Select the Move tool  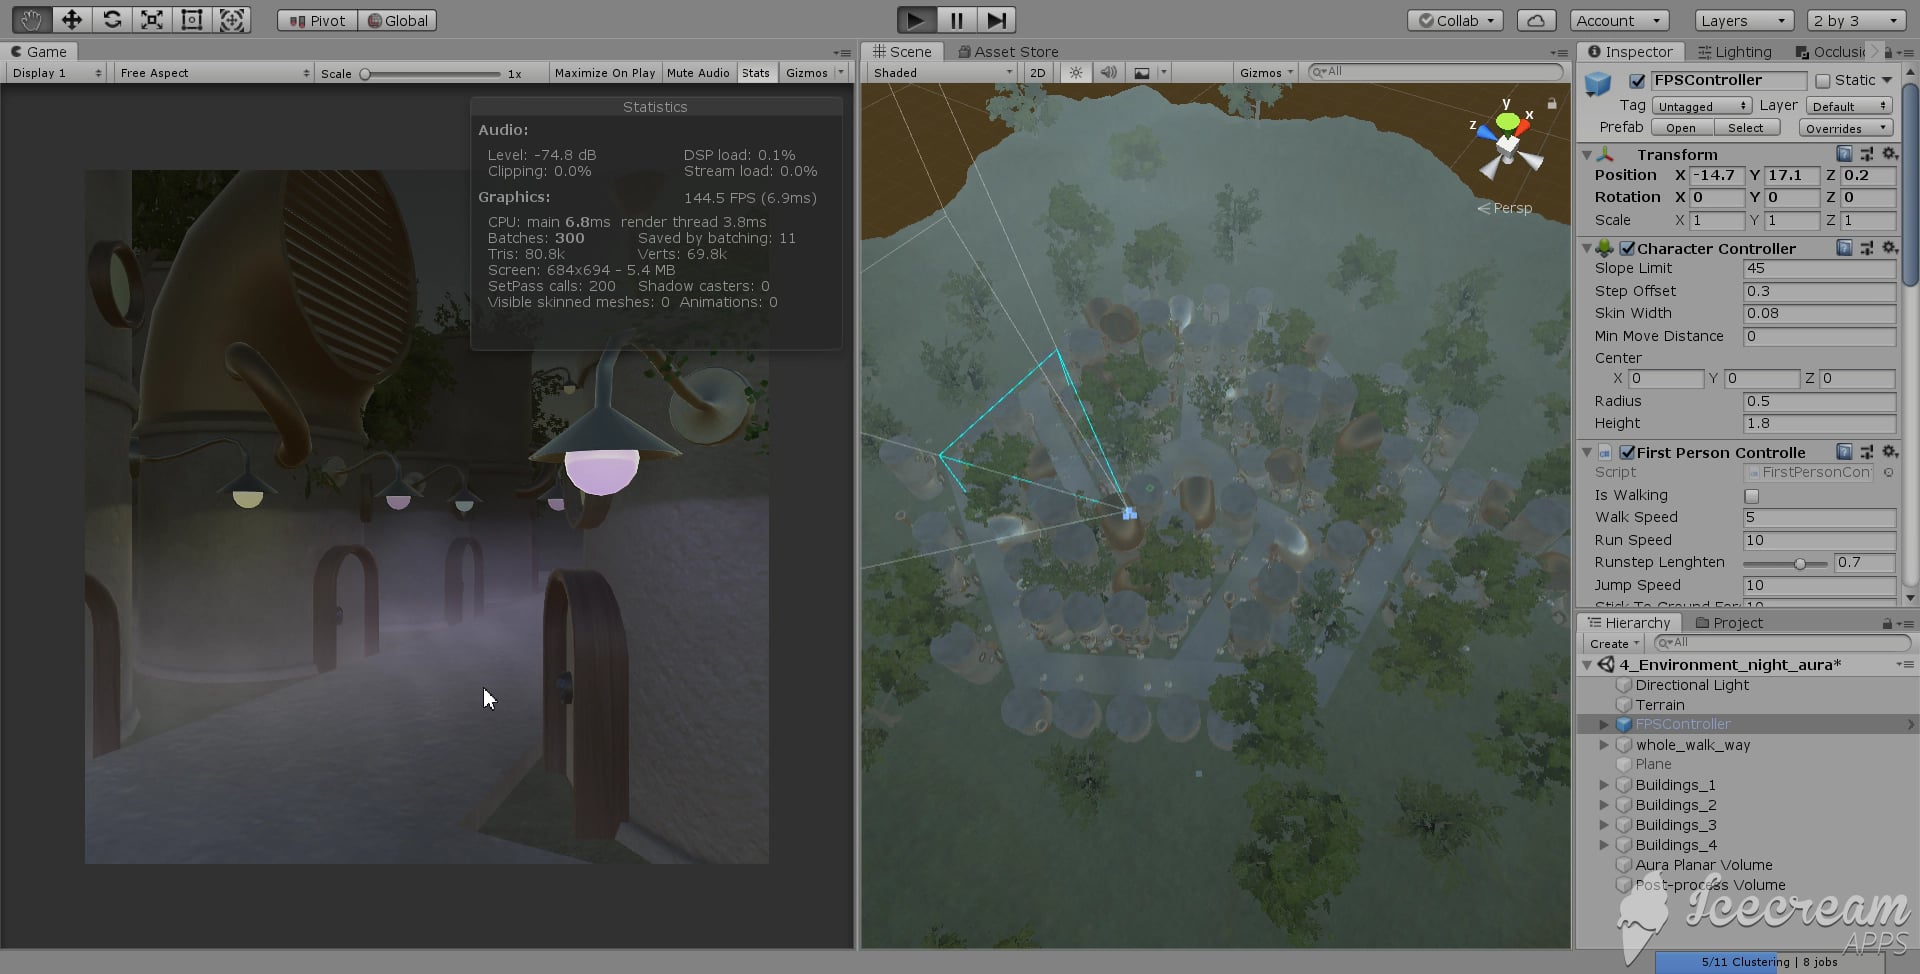(x=71, y=19)
